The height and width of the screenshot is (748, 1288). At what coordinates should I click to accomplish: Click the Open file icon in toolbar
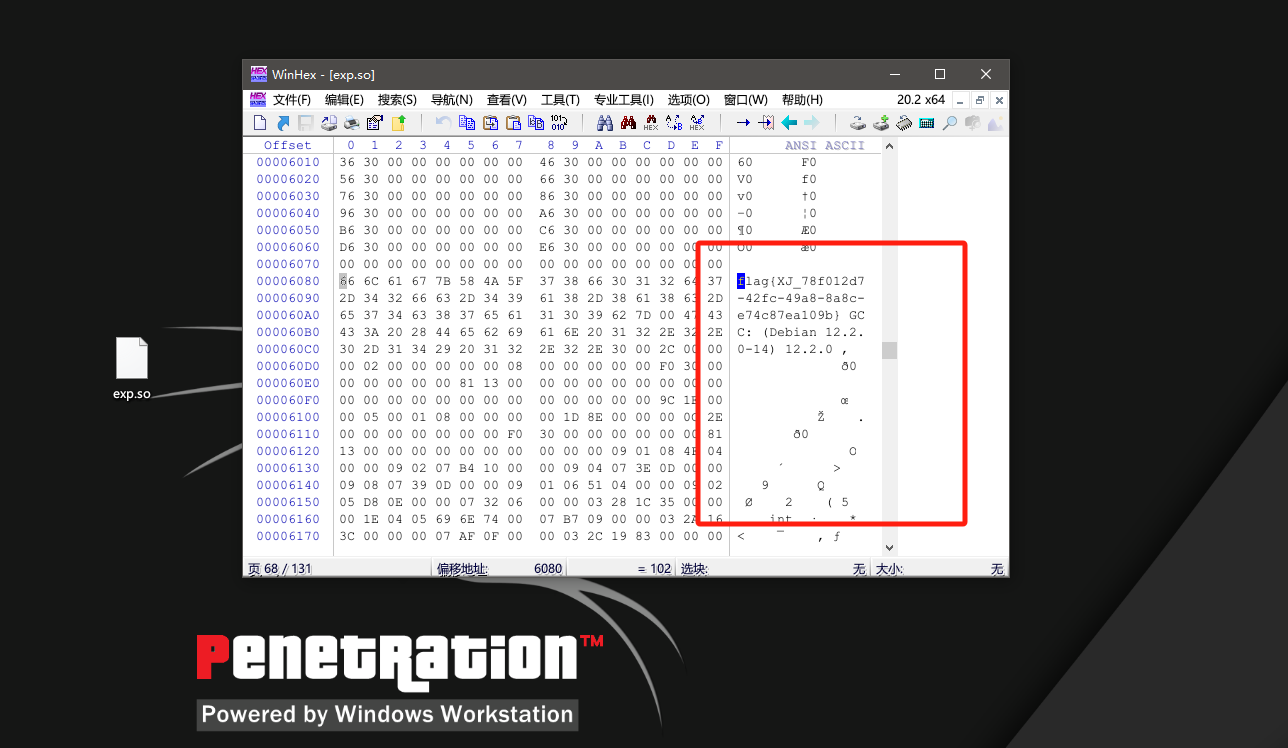(283, 123)
